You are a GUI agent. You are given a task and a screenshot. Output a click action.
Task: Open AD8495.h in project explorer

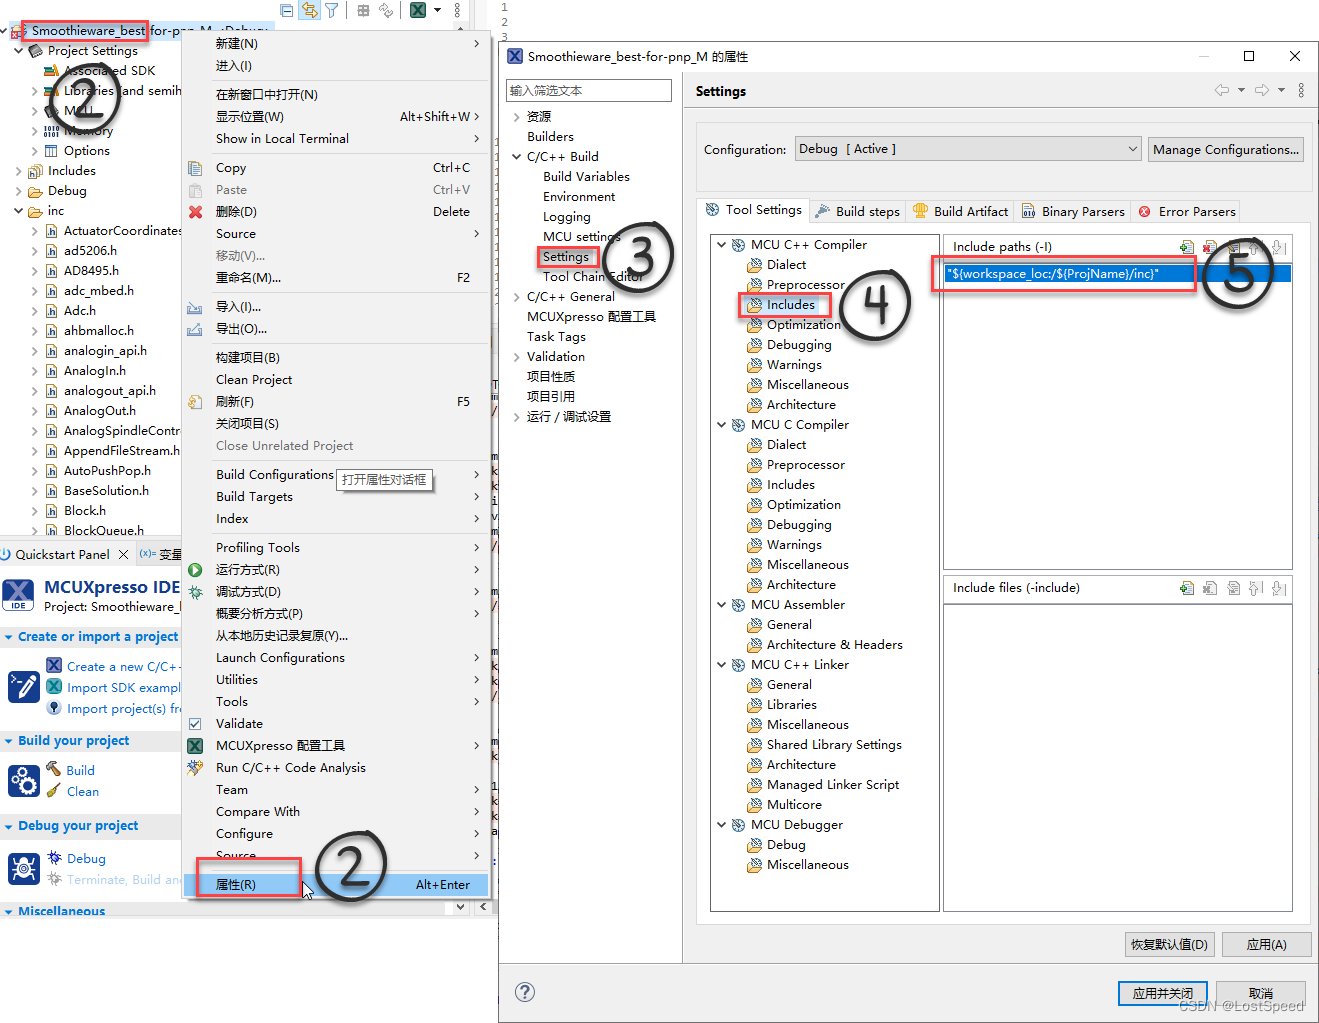click(91, 271)
